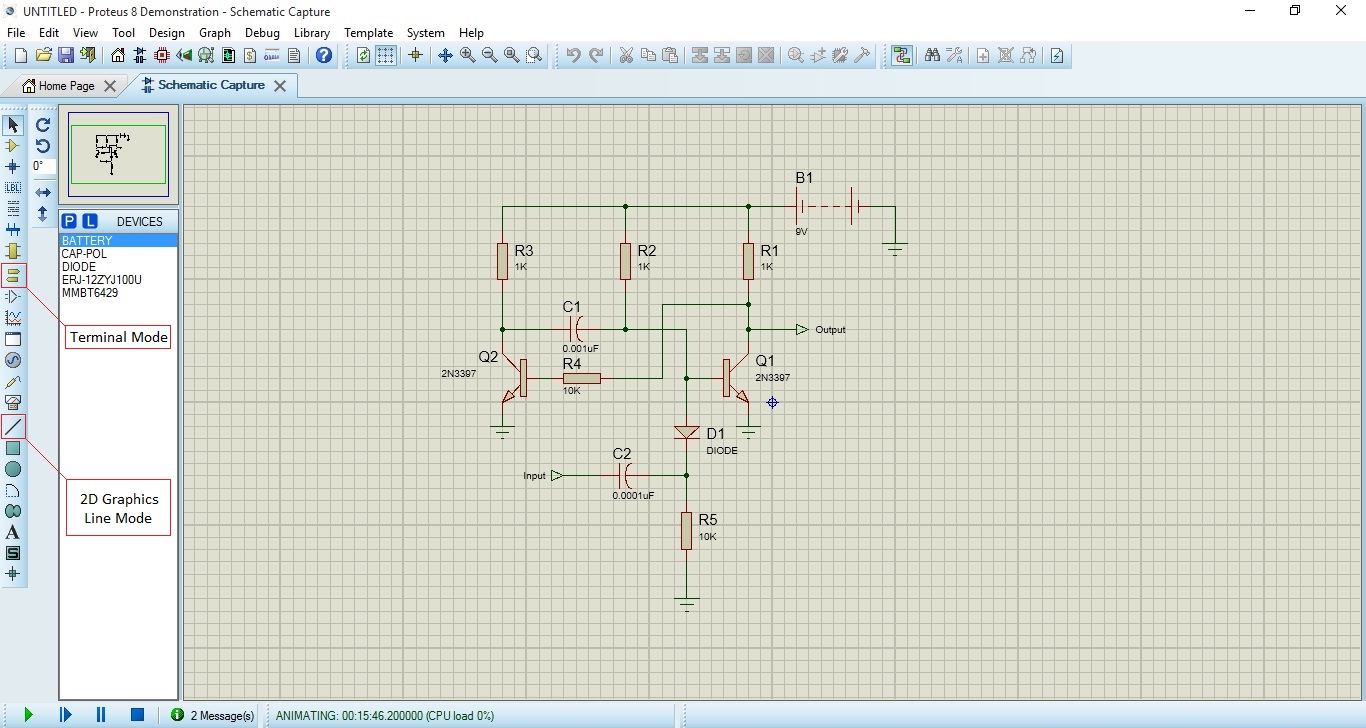Image resolution: width=1366 pixels, height=728 pixels.
Task: Open the Help question mark icon
Action: click(324, 56)
